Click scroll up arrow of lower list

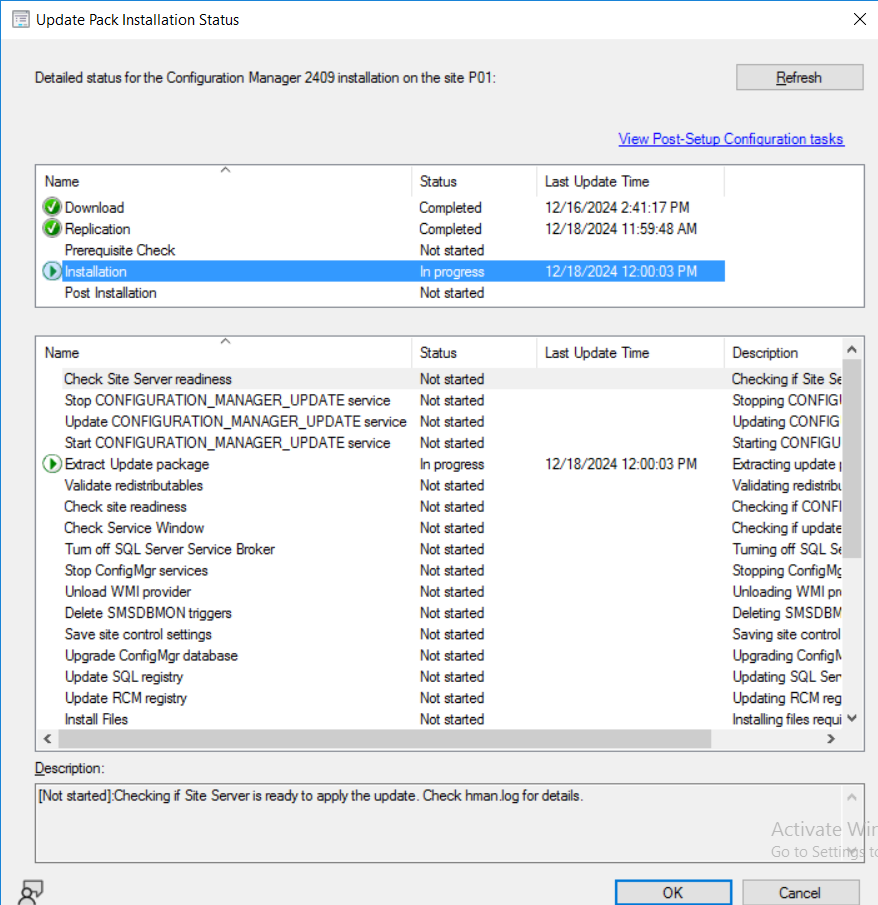coord(852,349)
